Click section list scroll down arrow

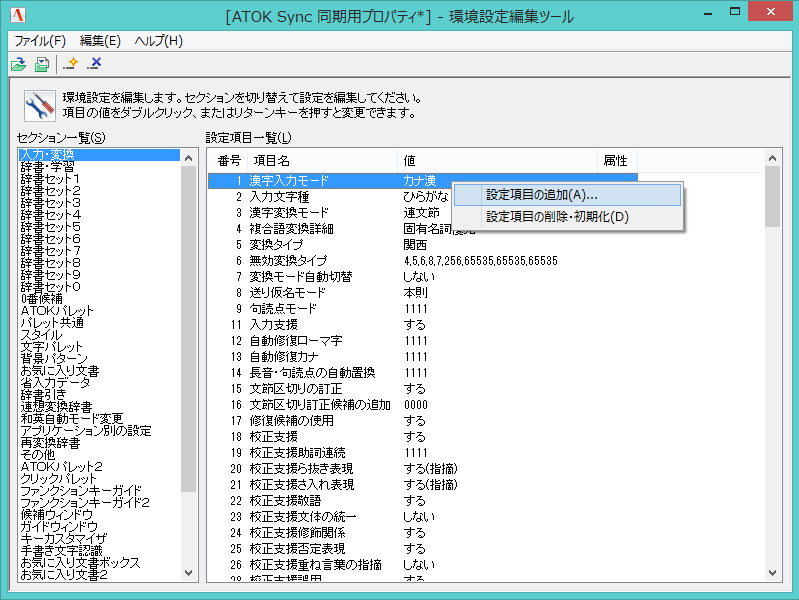(x=189, y=572)
